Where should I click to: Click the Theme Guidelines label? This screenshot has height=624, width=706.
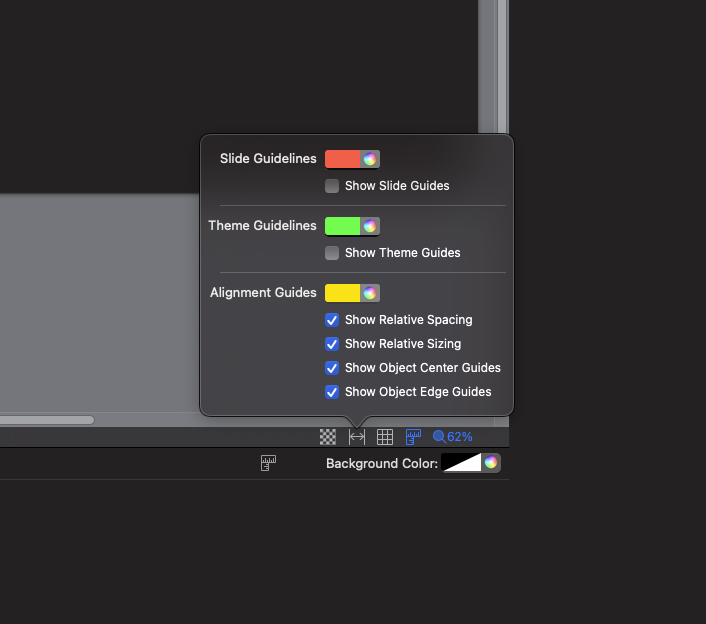262,226
